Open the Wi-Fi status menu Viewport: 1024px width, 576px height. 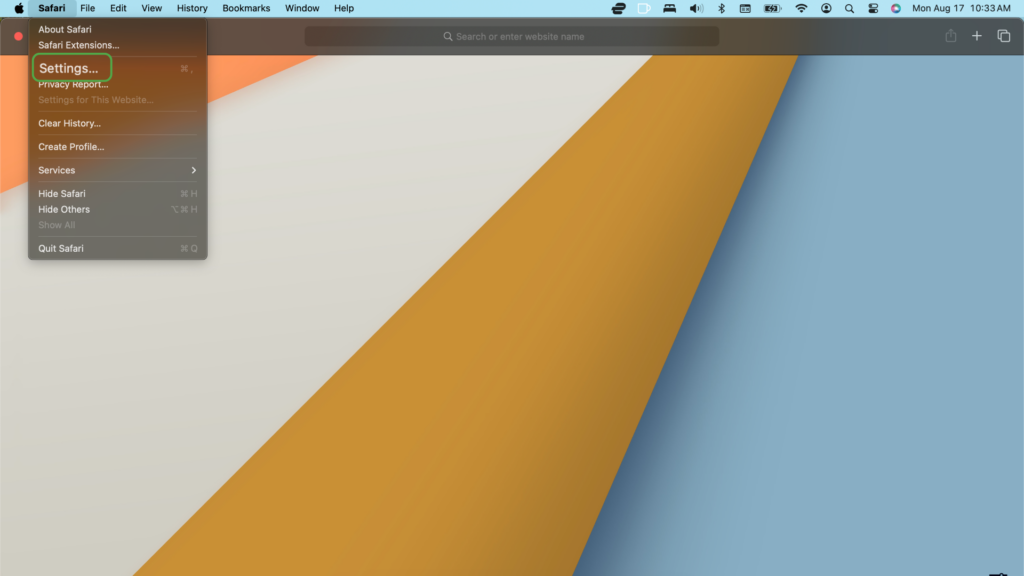(801, 8)
